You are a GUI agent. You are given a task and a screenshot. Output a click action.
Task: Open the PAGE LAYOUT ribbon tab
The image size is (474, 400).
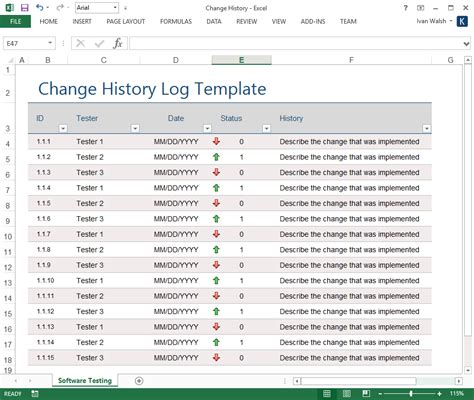tap(126, 22)
